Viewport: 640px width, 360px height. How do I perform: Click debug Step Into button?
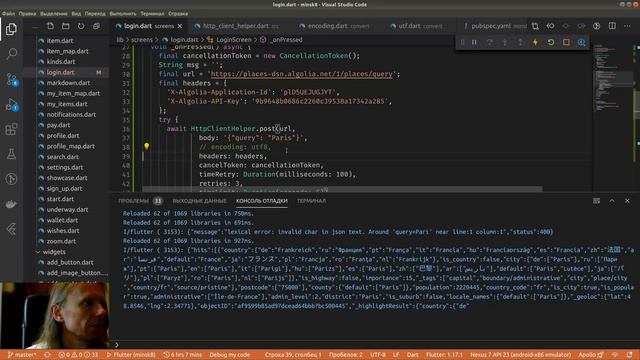505,42
